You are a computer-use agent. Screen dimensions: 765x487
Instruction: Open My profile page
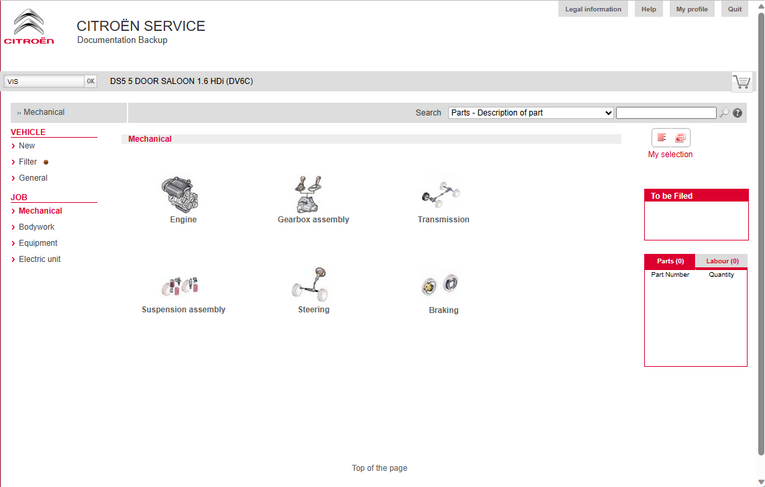pyautogui.click(x=691, y=9)
